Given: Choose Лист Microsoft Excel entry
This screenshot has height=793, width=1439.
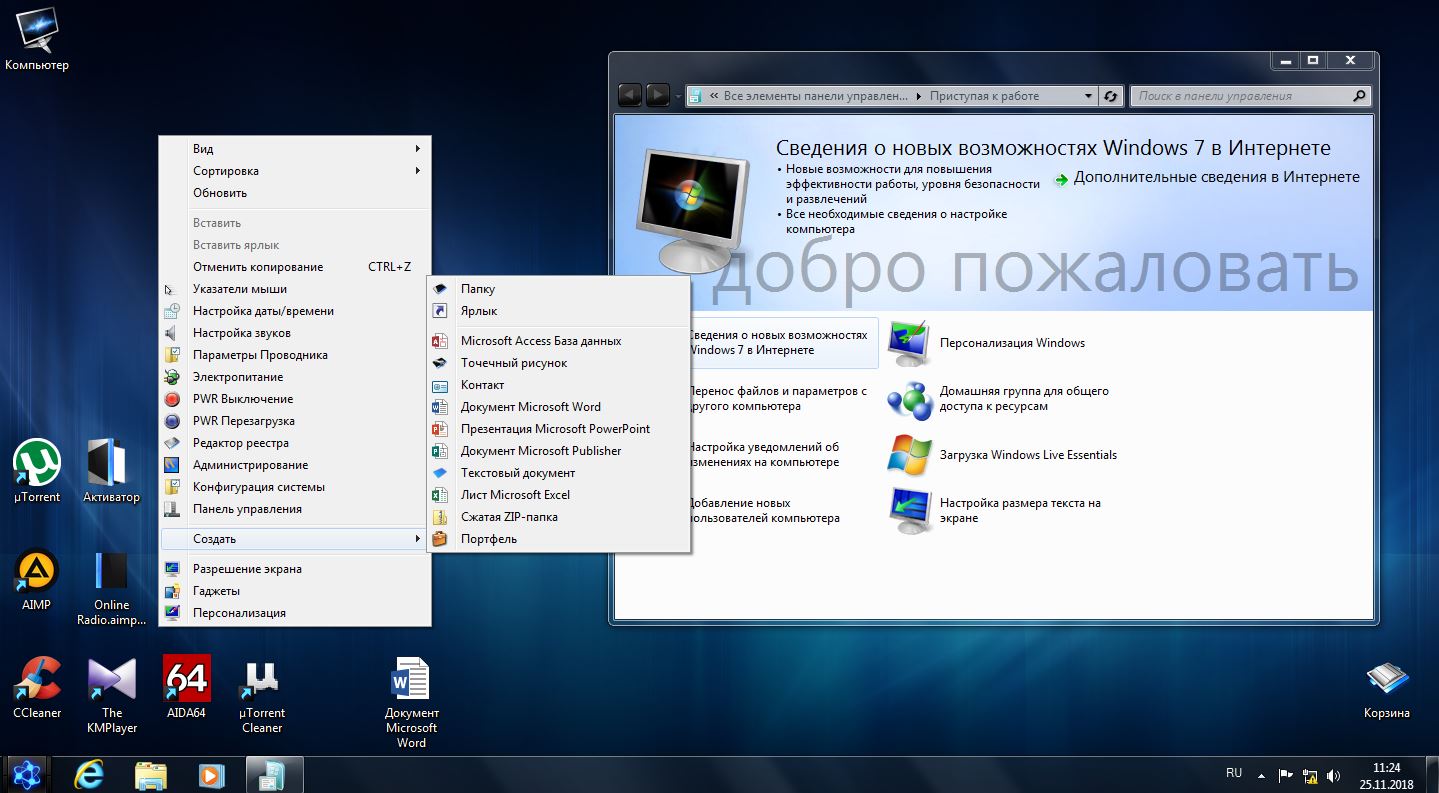Looking at the screenshot, I should point(559,495).
